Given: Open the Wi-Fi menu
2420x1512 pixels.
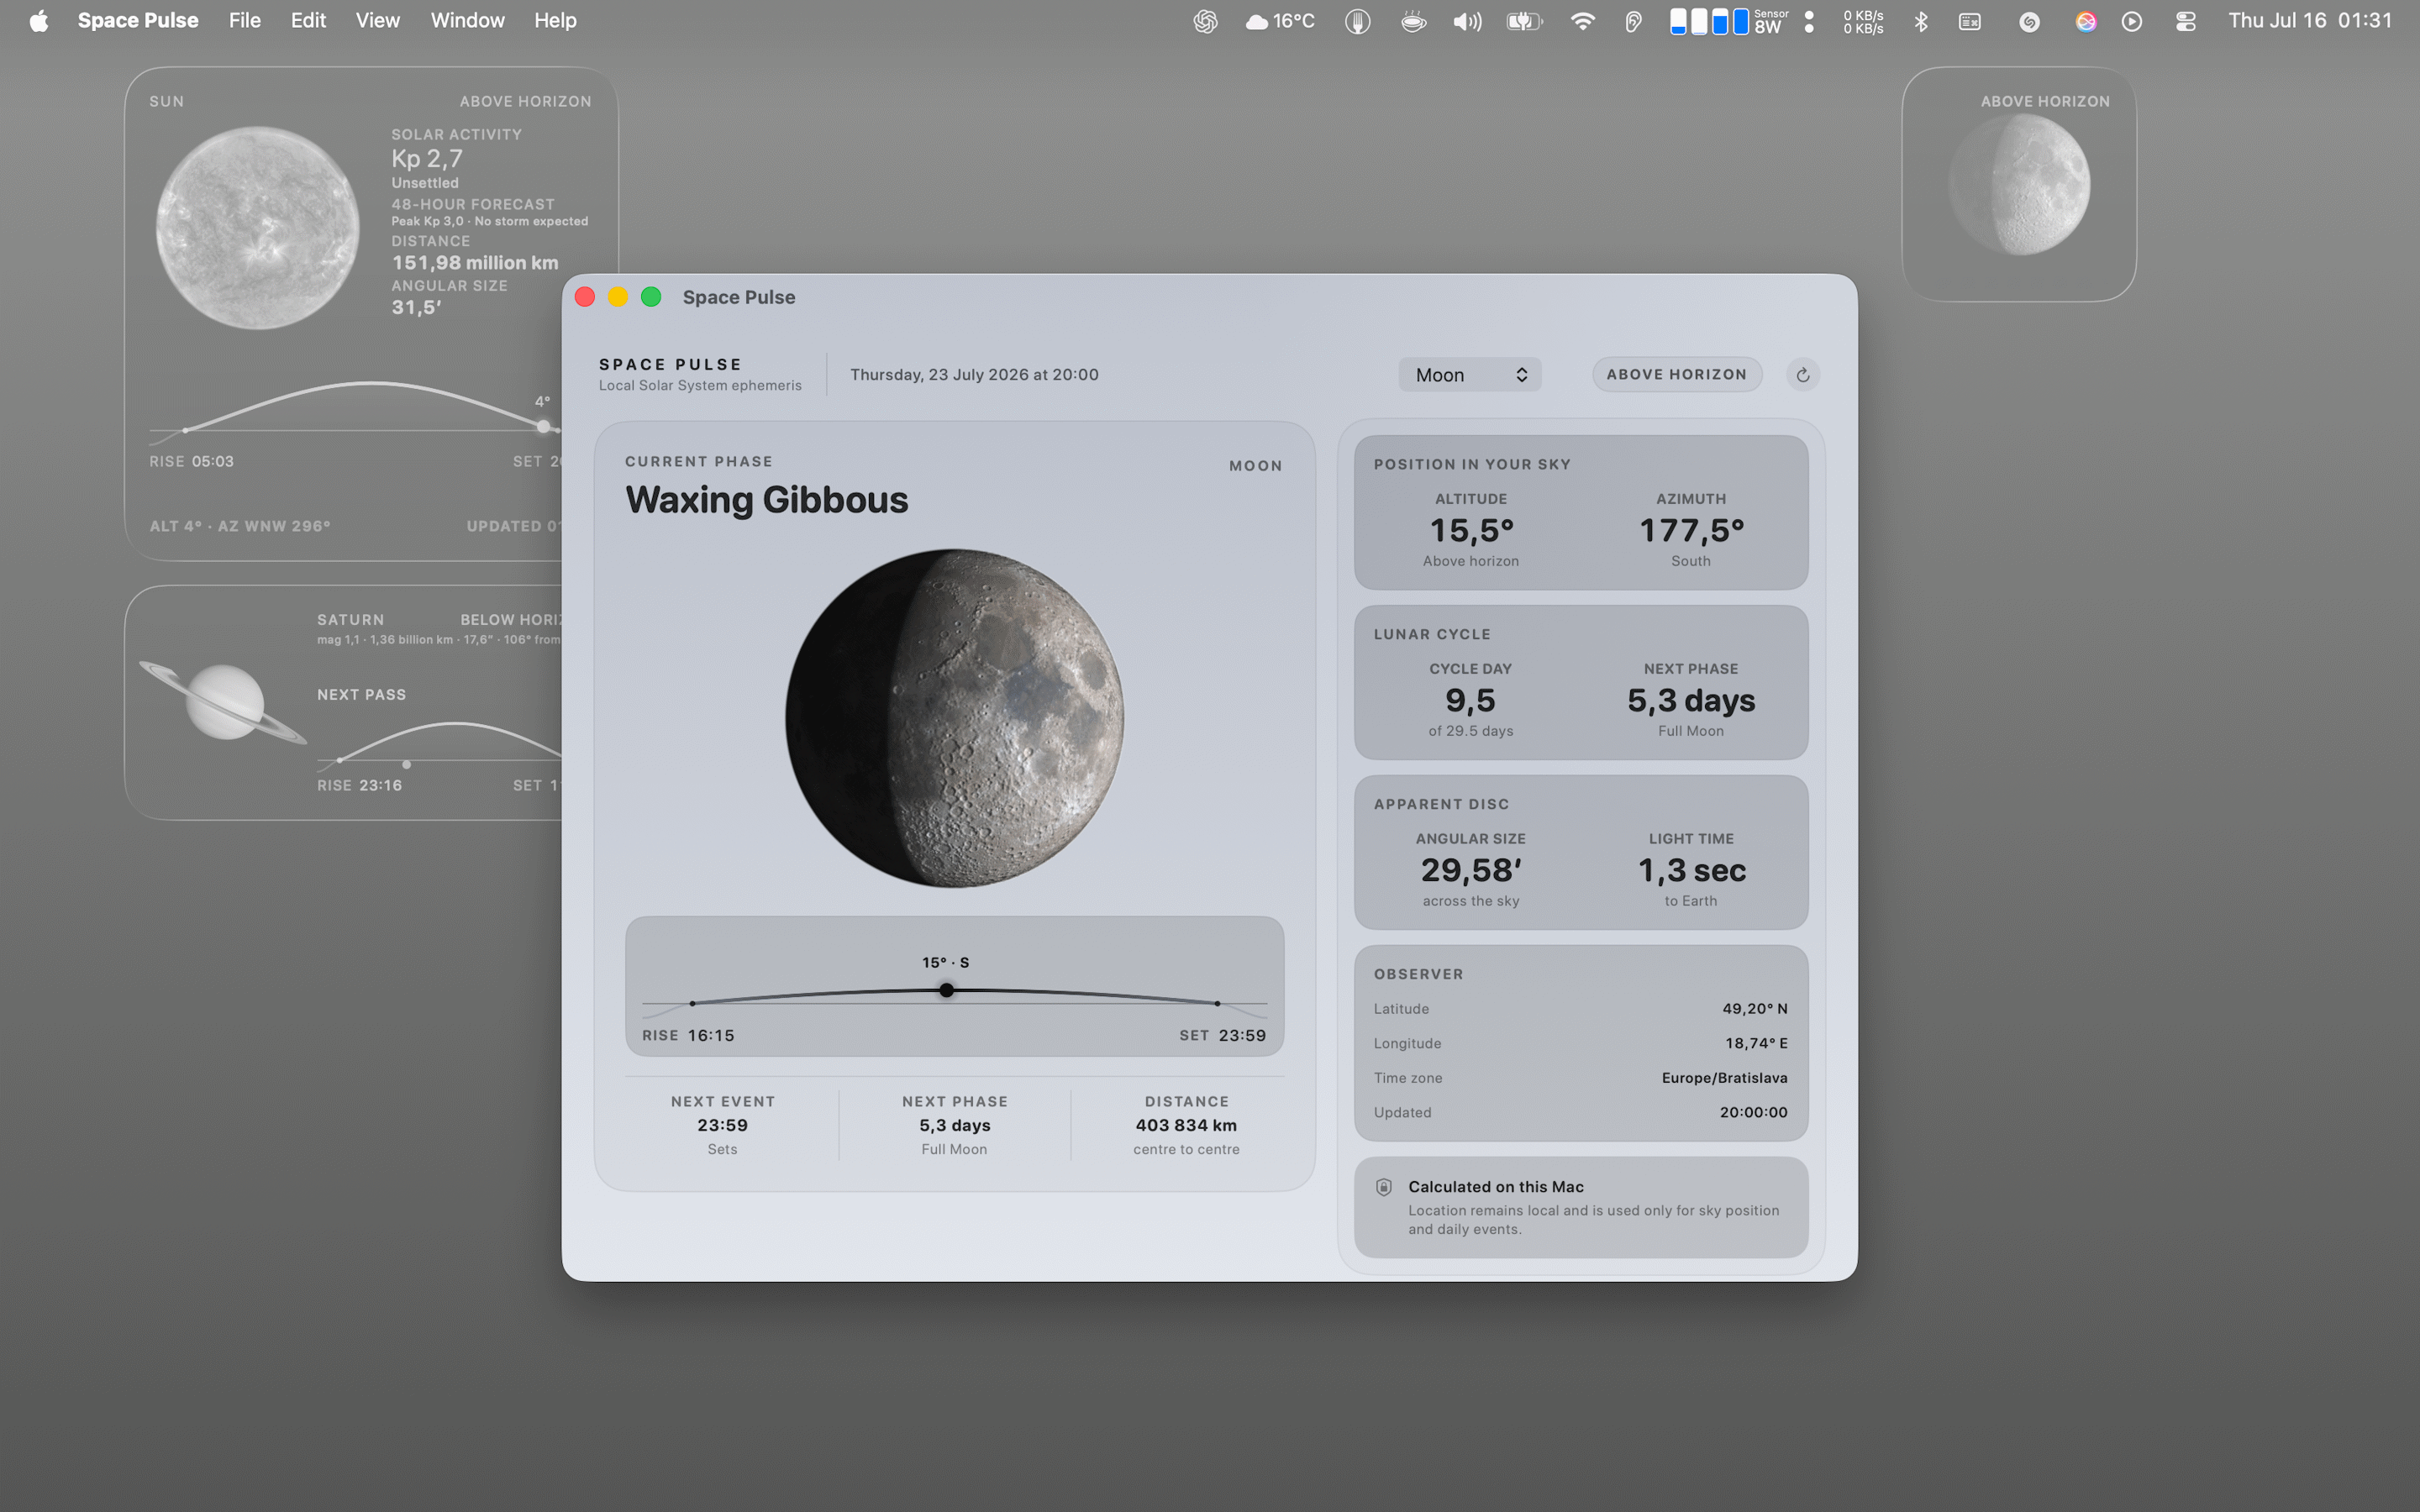Looking at the screenshot, I should (1582, 21).
